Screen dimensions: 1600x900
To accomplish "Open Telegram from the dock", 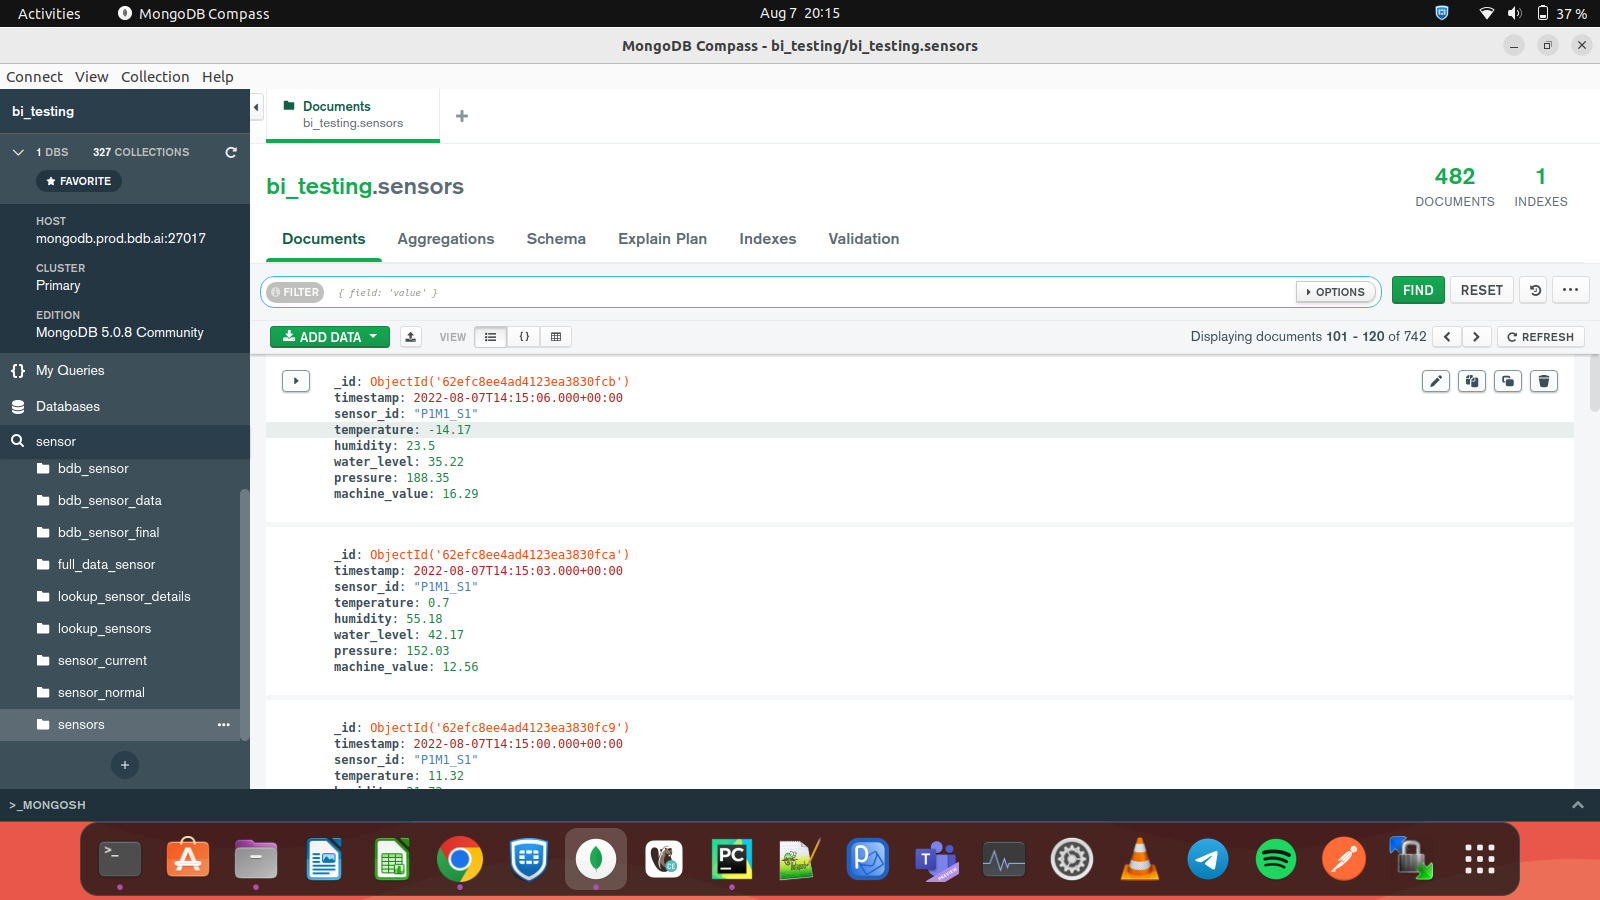I will [1208, 859].
